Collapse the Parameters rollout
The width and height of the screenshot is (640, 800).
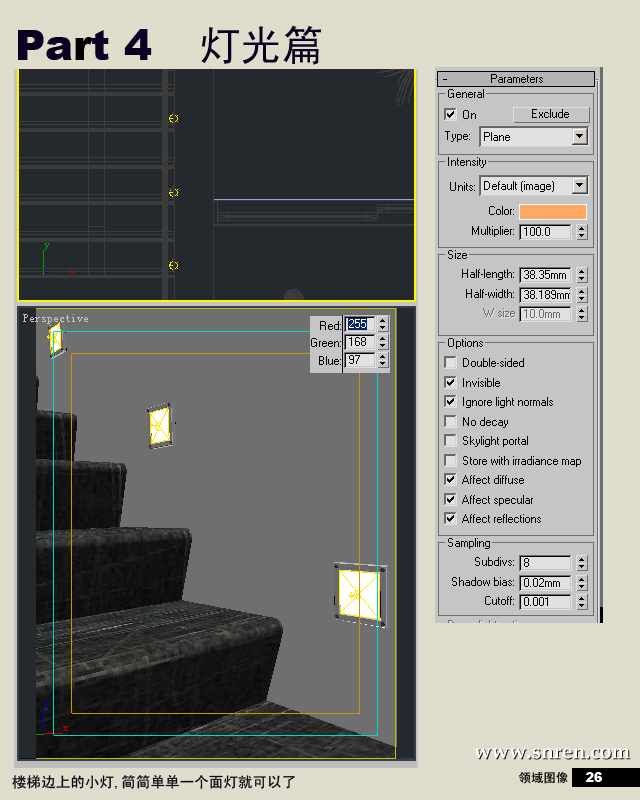click(x=446, y=79)
